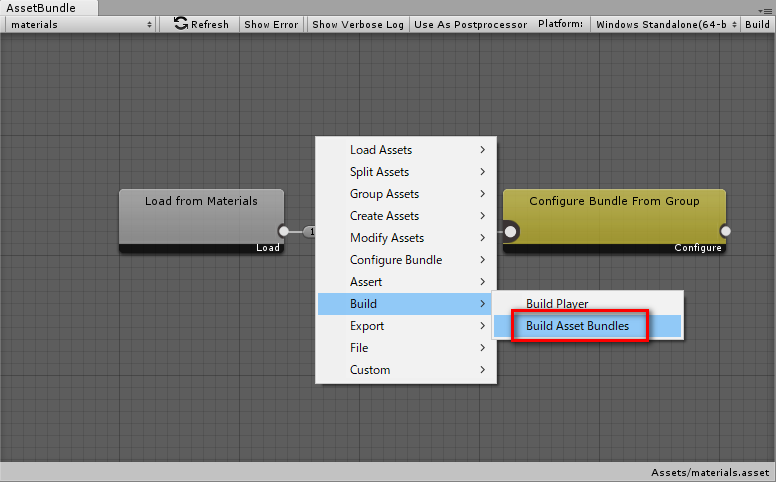Click the connection count badge on edge
Screen dimensions: 776x482
pyautogui.click(x=310, y=231)
